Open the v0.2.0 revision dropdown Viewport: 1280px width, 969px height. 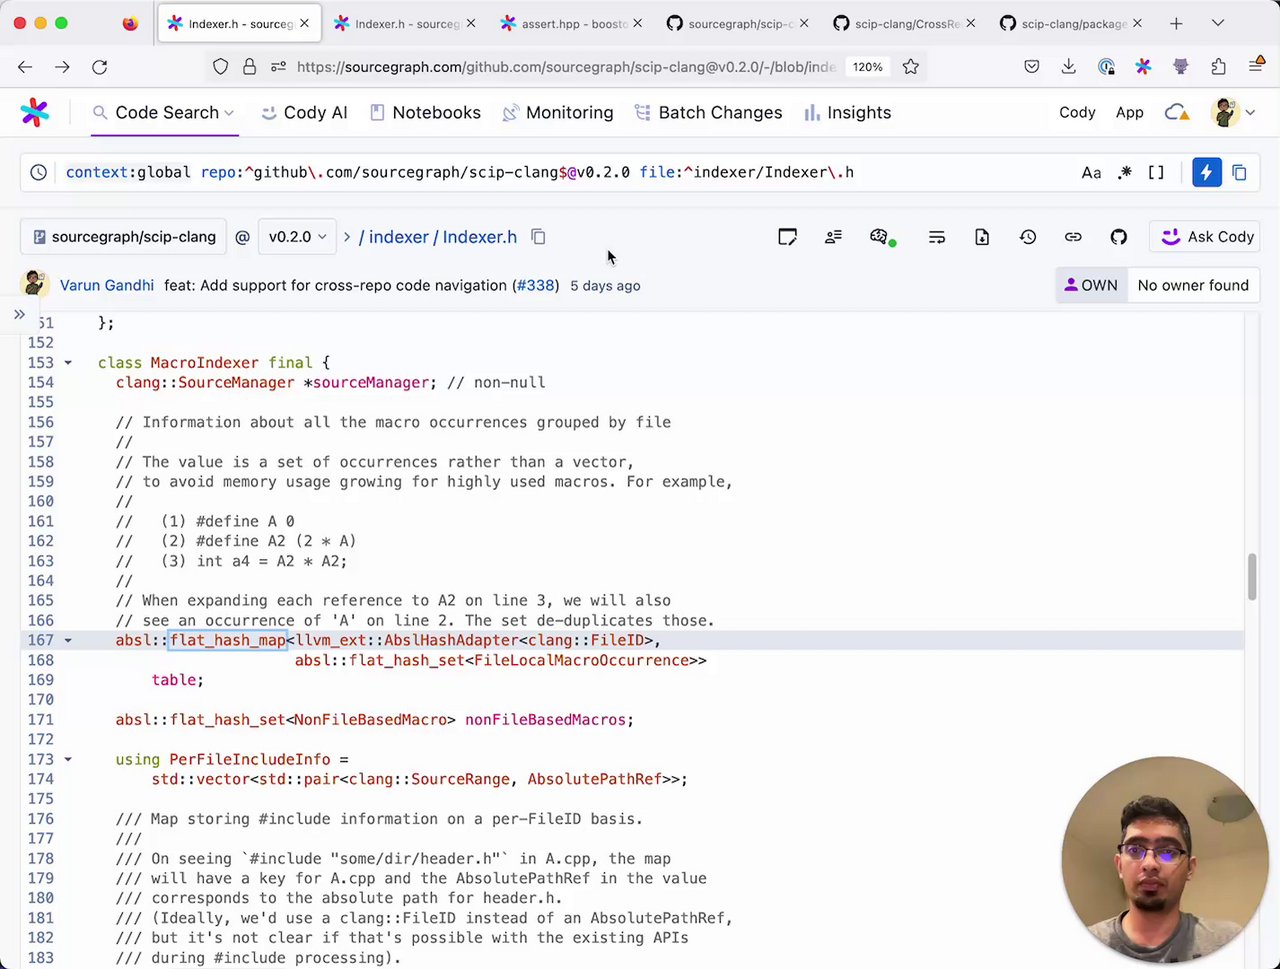coord(297,237)
